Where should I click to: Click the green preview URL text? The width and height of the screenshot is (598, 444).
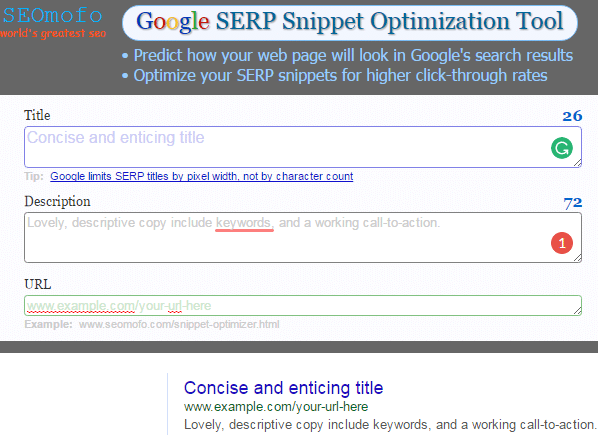(276, 407)
